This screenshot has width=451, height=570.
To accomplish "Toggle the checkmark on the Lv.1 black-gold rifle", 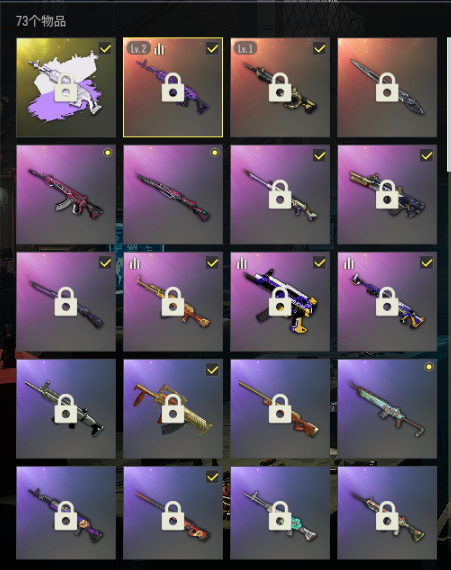I will [x=319, y=48].
